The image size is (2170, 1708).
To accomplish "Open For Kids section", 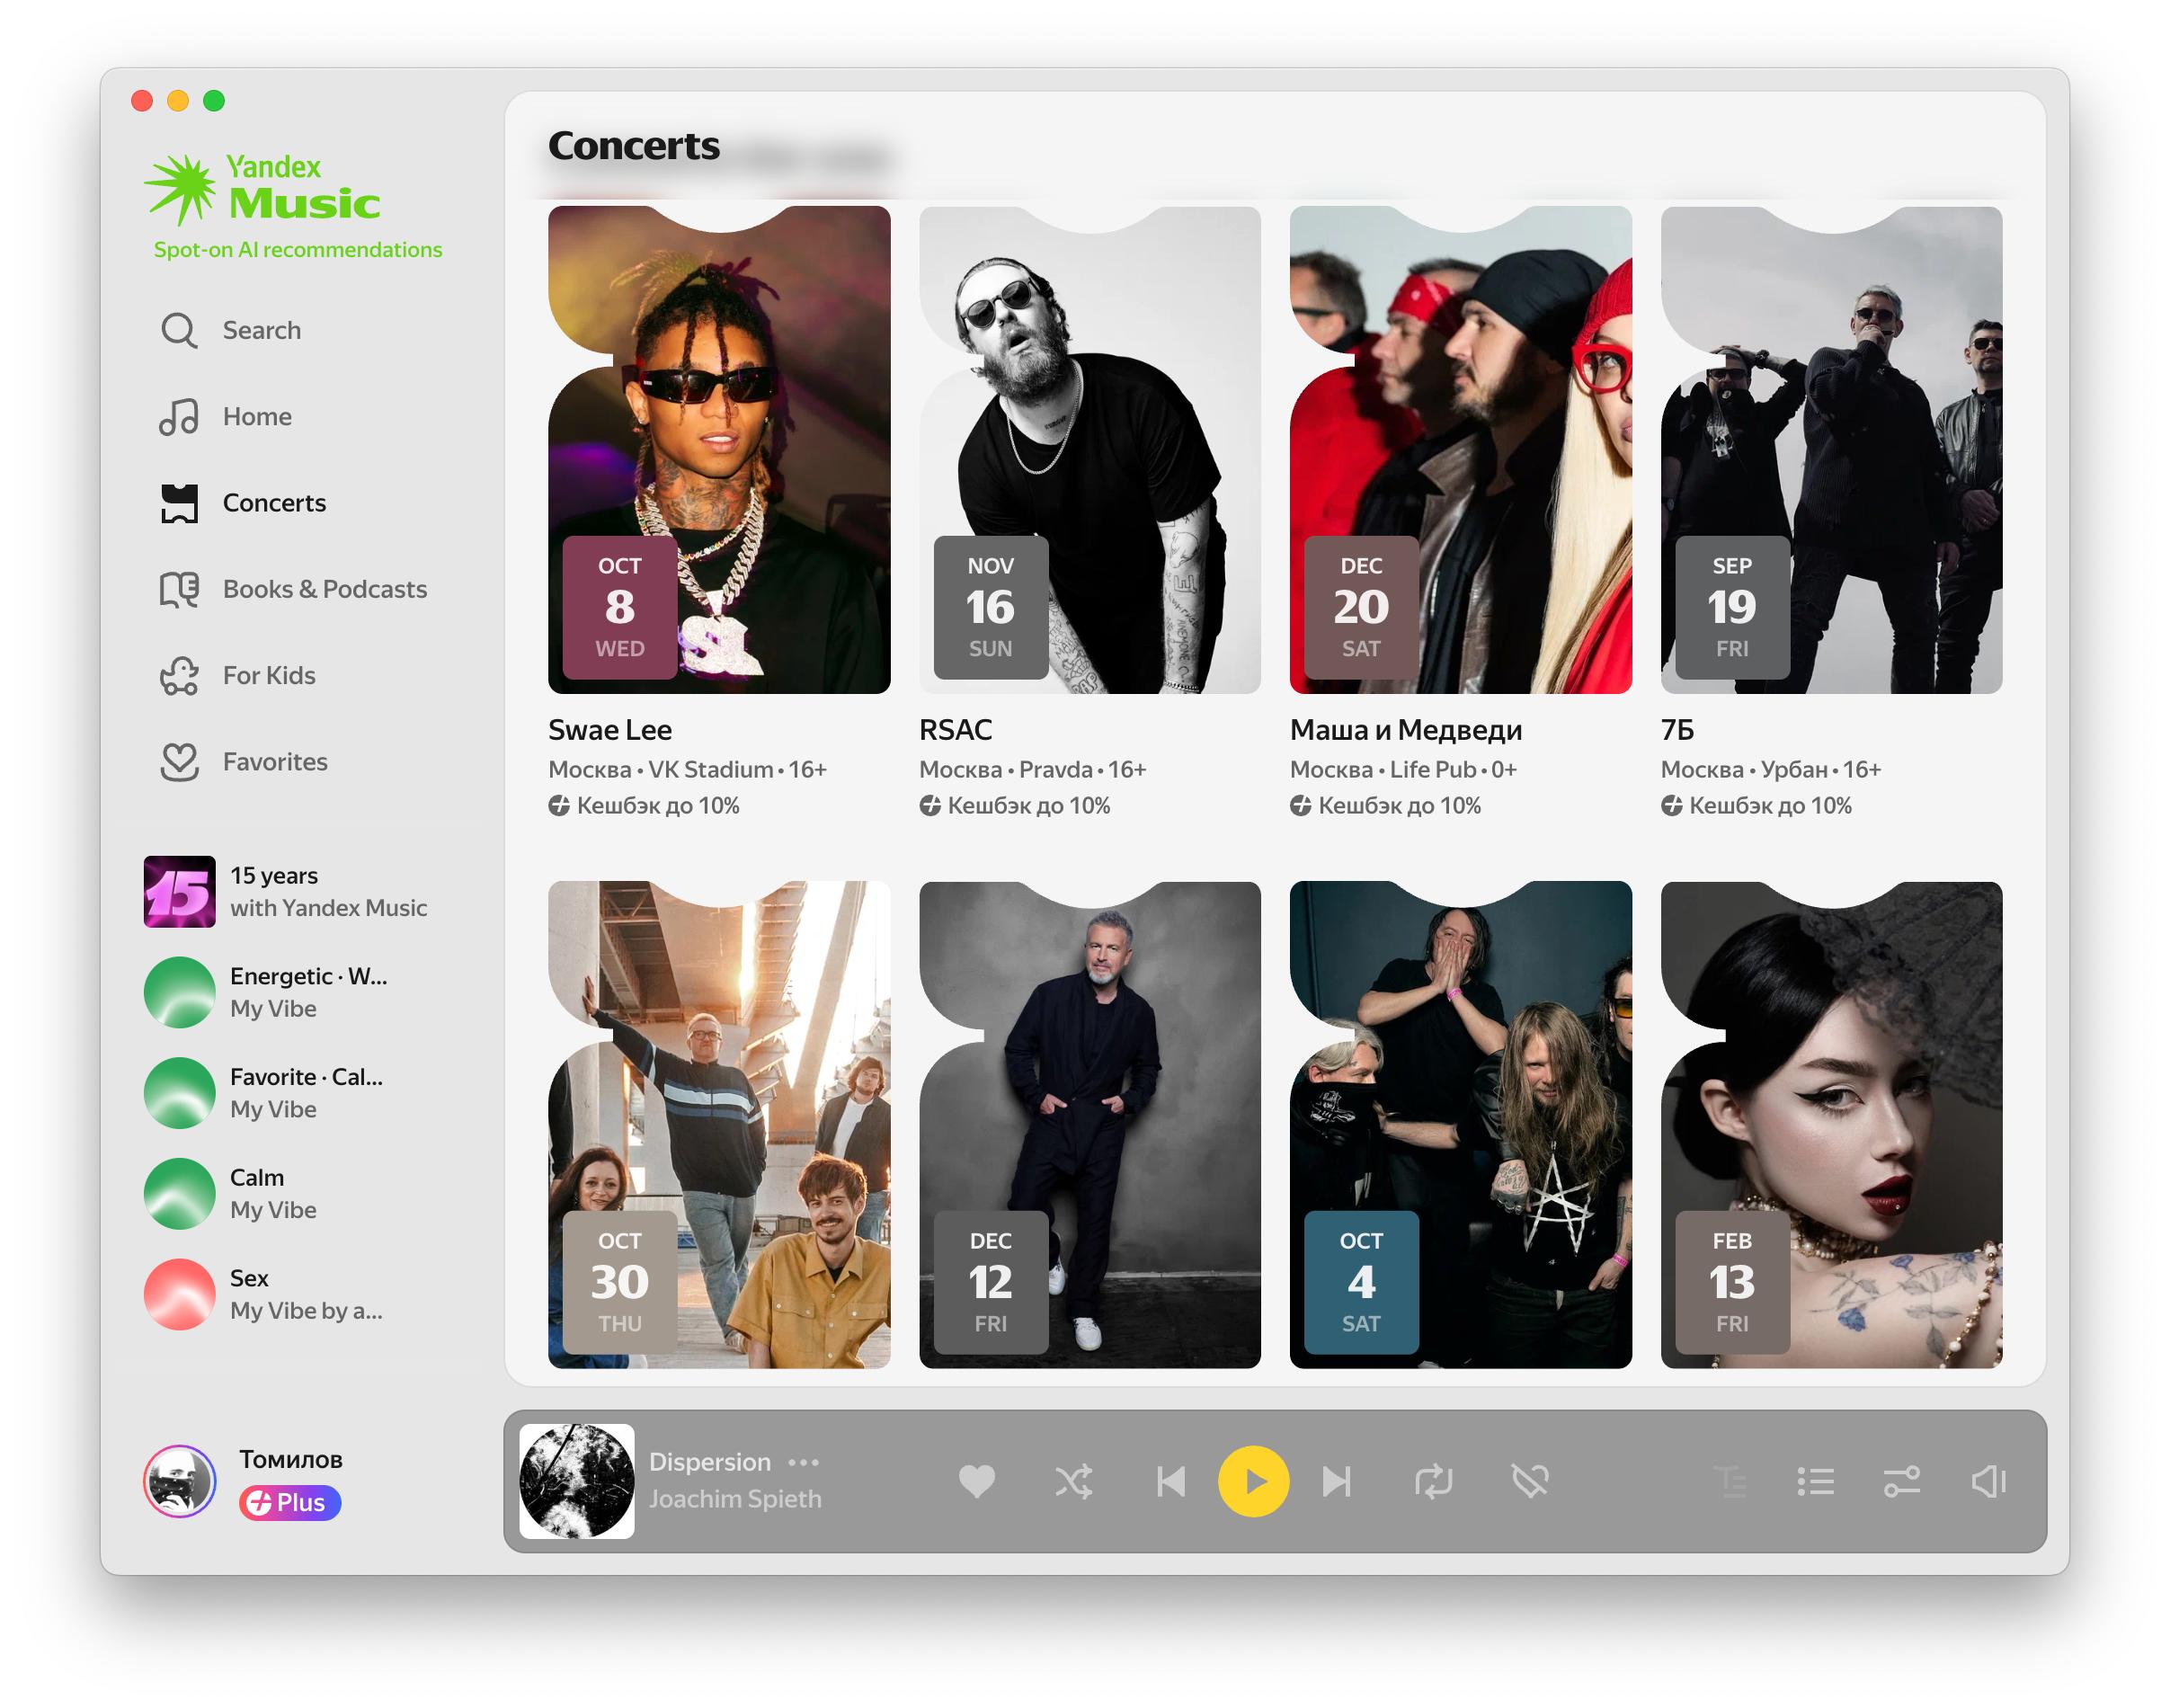I will 269,675.
